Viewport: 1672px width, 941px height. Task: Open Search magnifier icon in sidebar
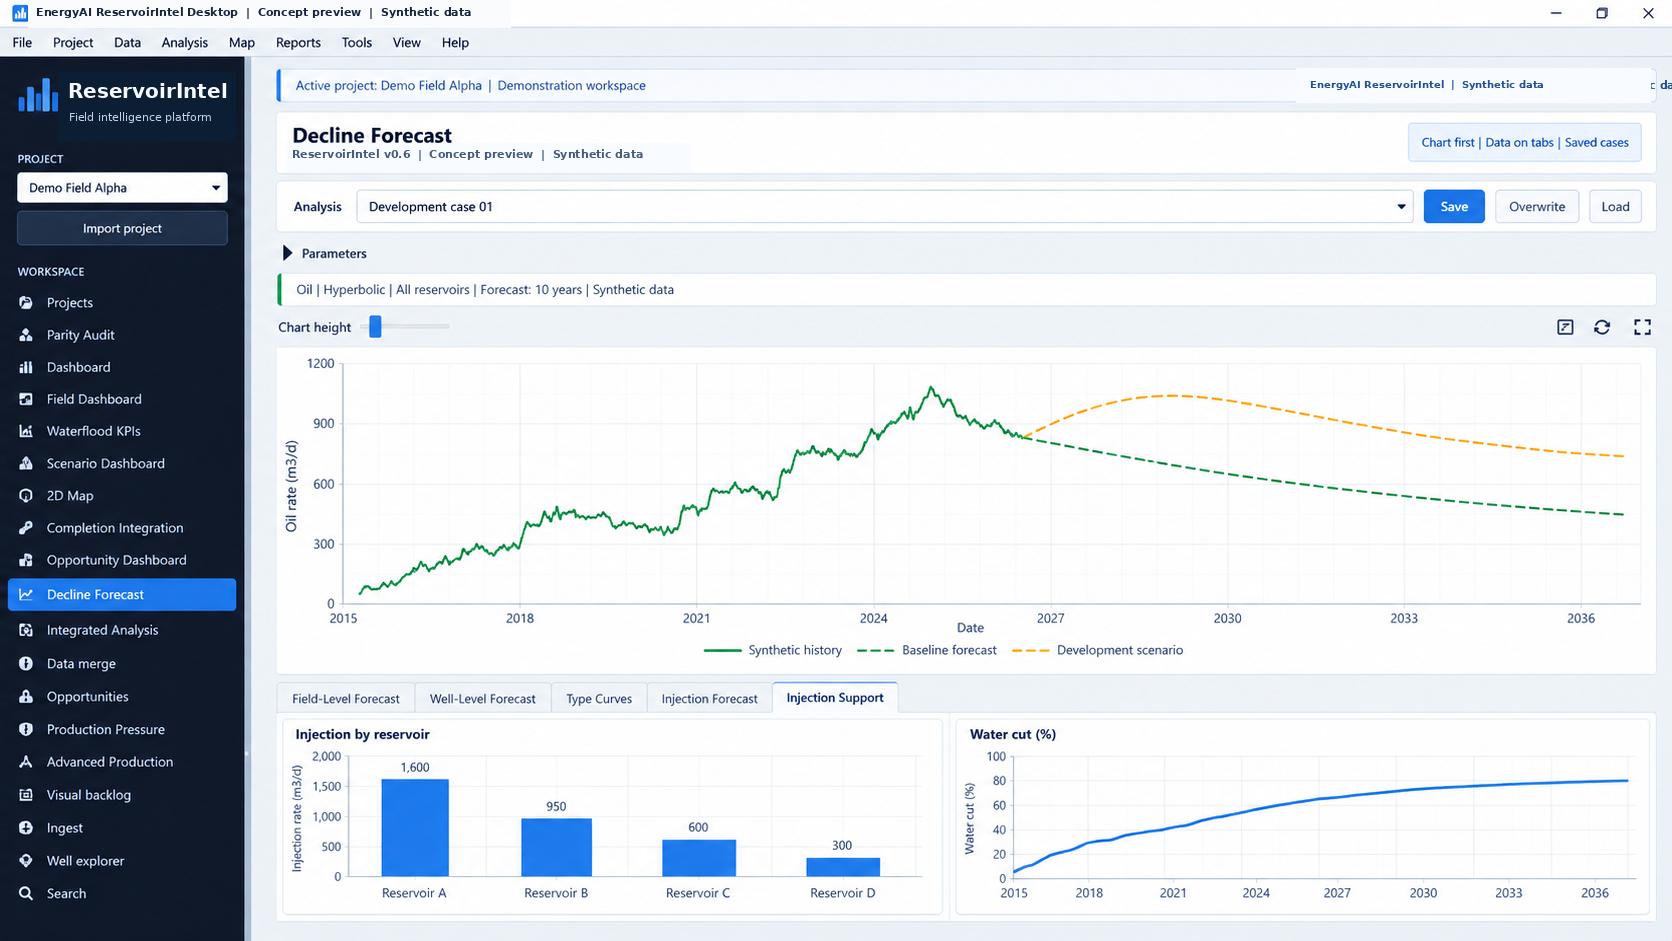(26, 894)
